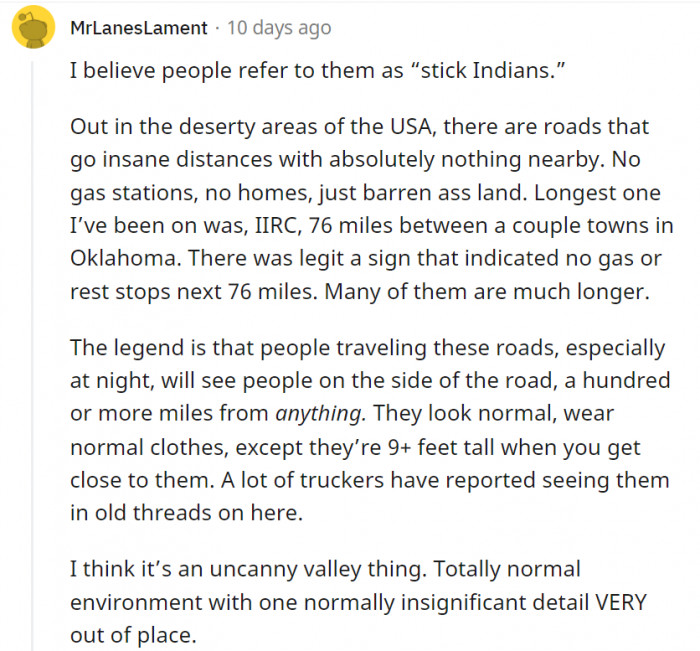Screen dimensions: 700x651
Task: Visit the MrLanesLament user profile link
Action: point(139,28)
